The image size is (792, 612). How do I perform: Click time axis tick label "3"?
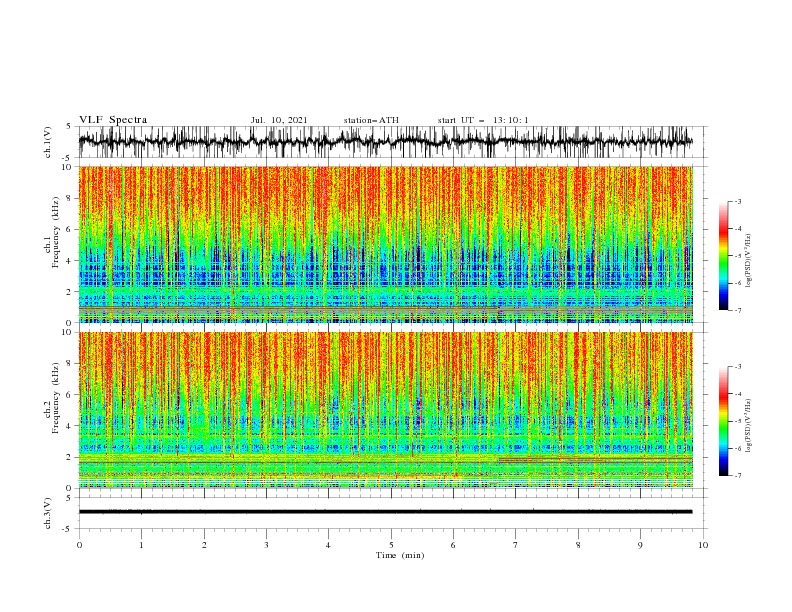tap(266, 545)
